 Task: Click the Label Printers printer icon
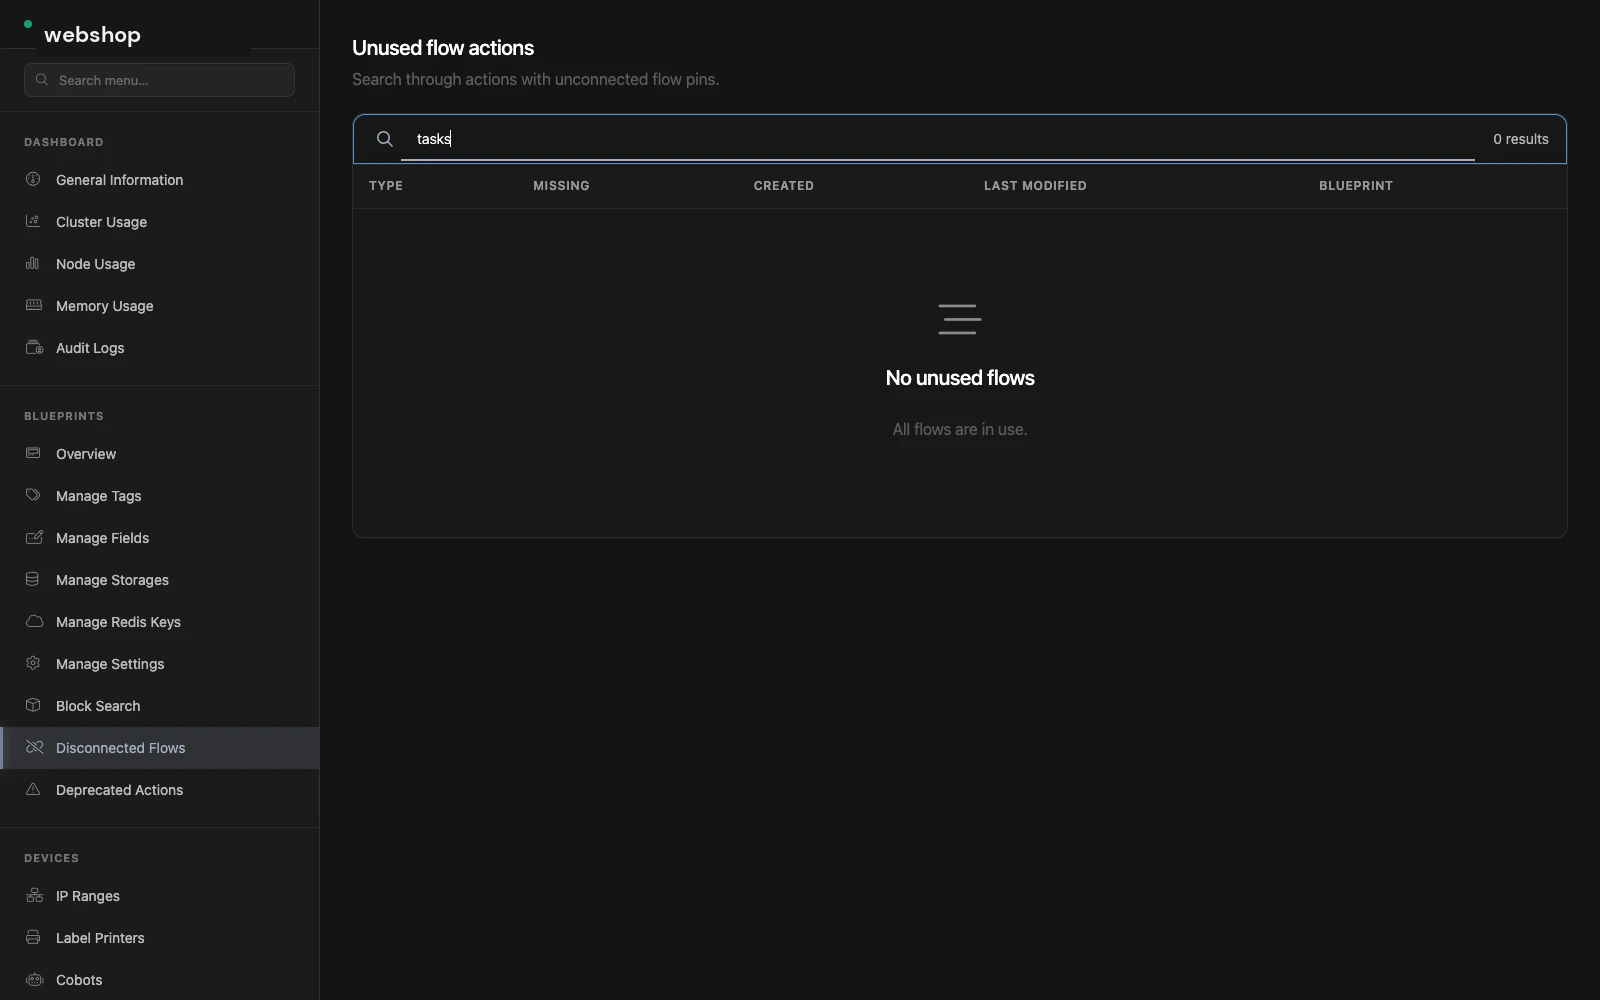(33, 937)
